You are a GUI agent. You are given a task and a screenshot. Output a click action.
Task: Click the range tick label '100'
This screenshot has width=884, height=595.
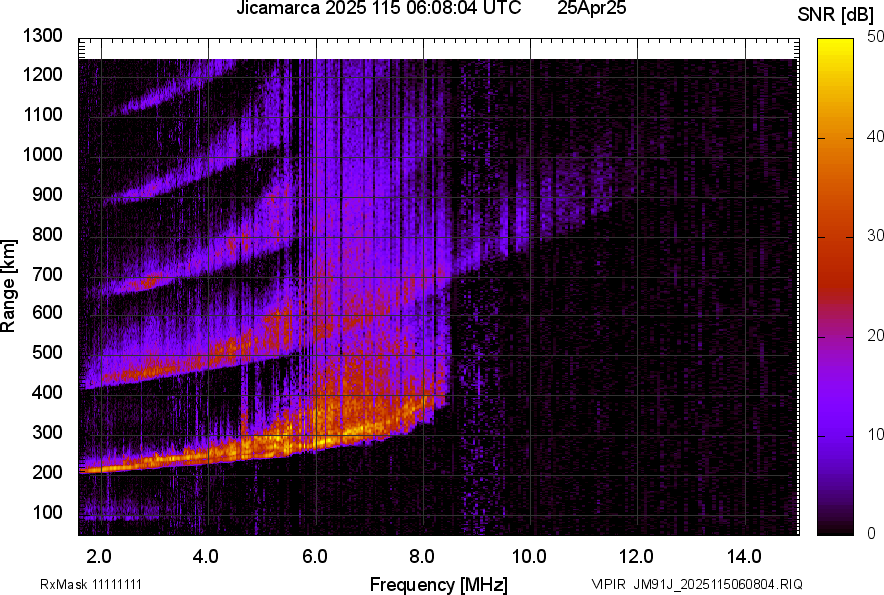tap(47, 512)
